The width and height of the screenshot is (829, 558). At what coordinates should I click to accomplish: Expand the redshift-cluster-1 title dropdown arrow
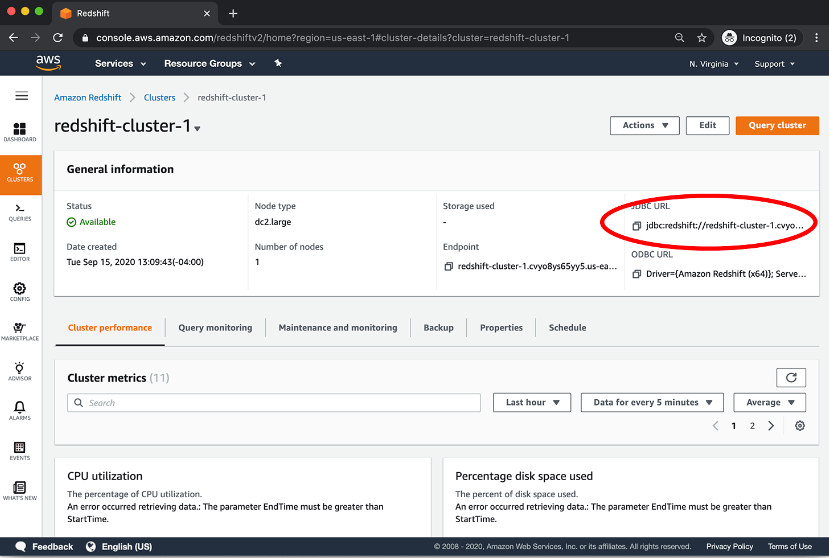point(197,129)
